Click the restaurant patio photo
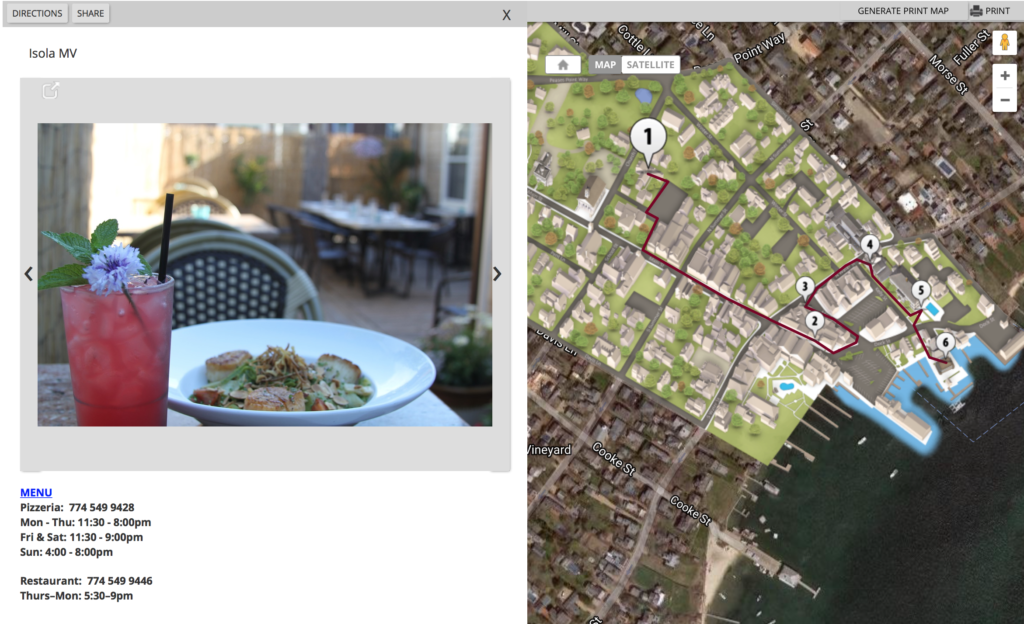Screen dimensions: 1024x624 coord(264,275)
